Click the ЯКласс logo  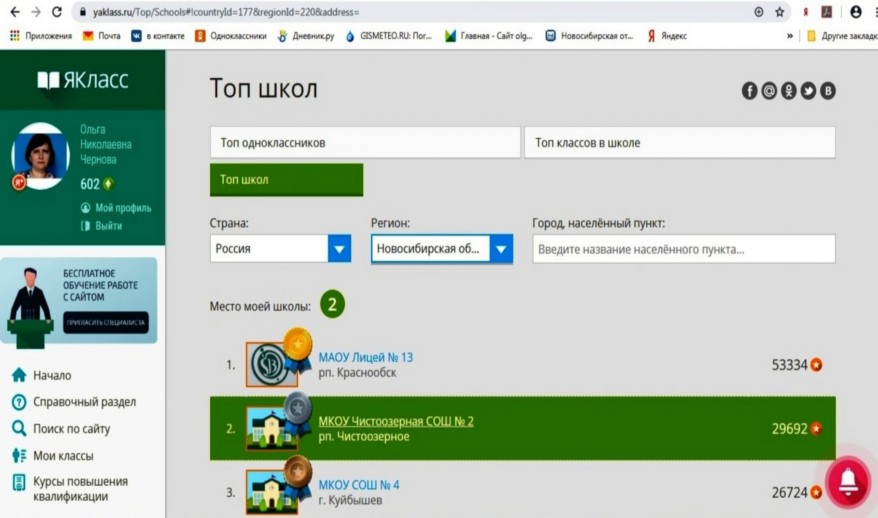tap(83, 80)
